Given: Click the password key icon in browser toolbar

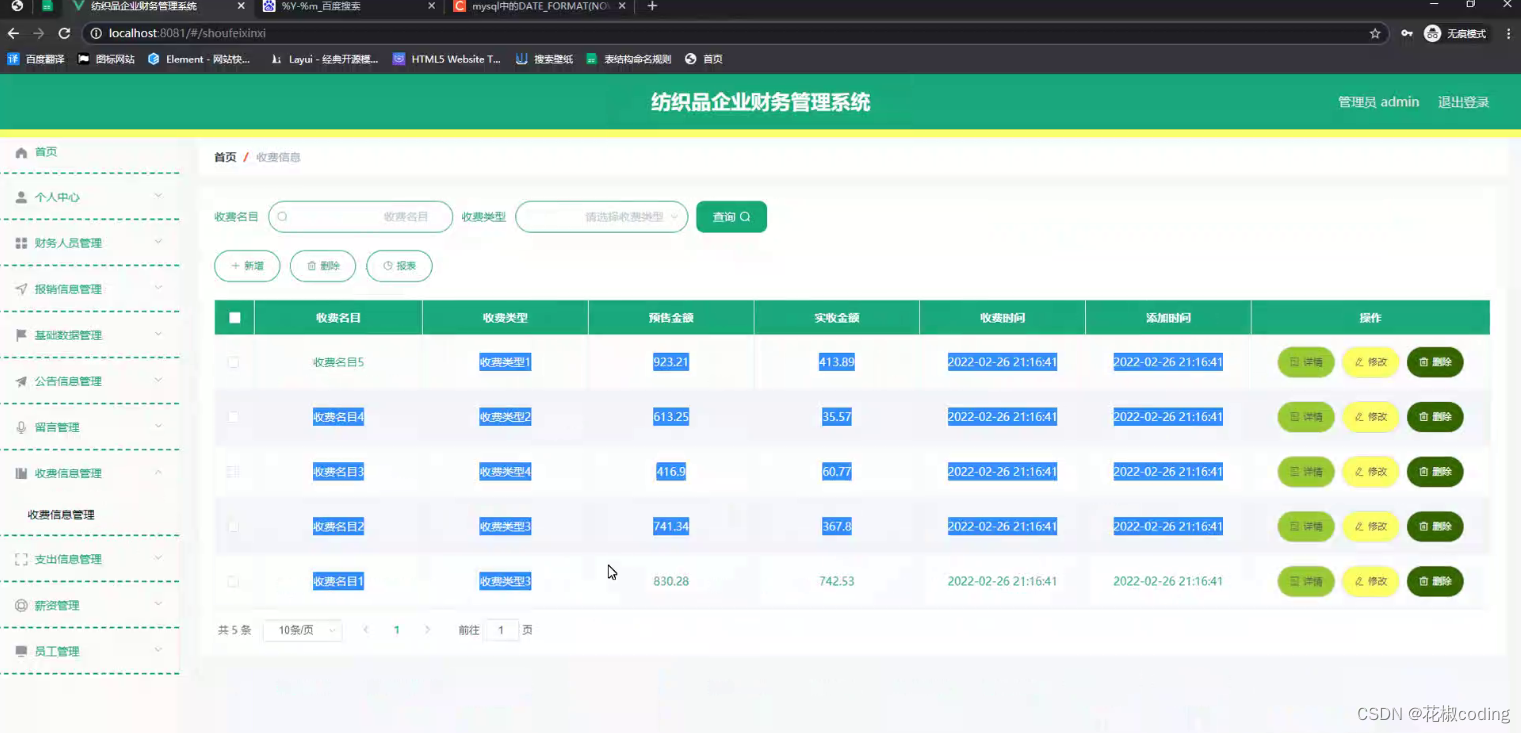Looking at the screenshot, I should (x=1407, y=33).
